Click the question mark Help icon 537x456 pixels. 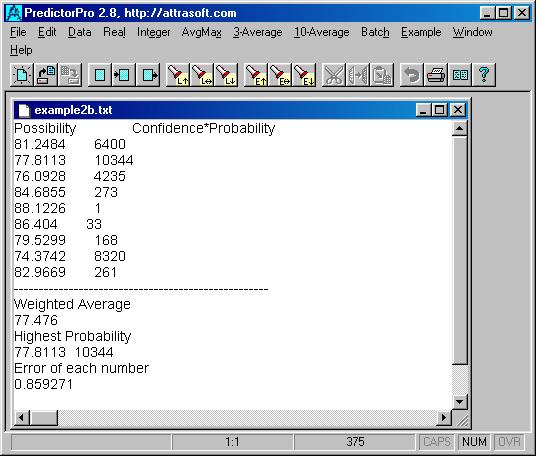[484, 75]
